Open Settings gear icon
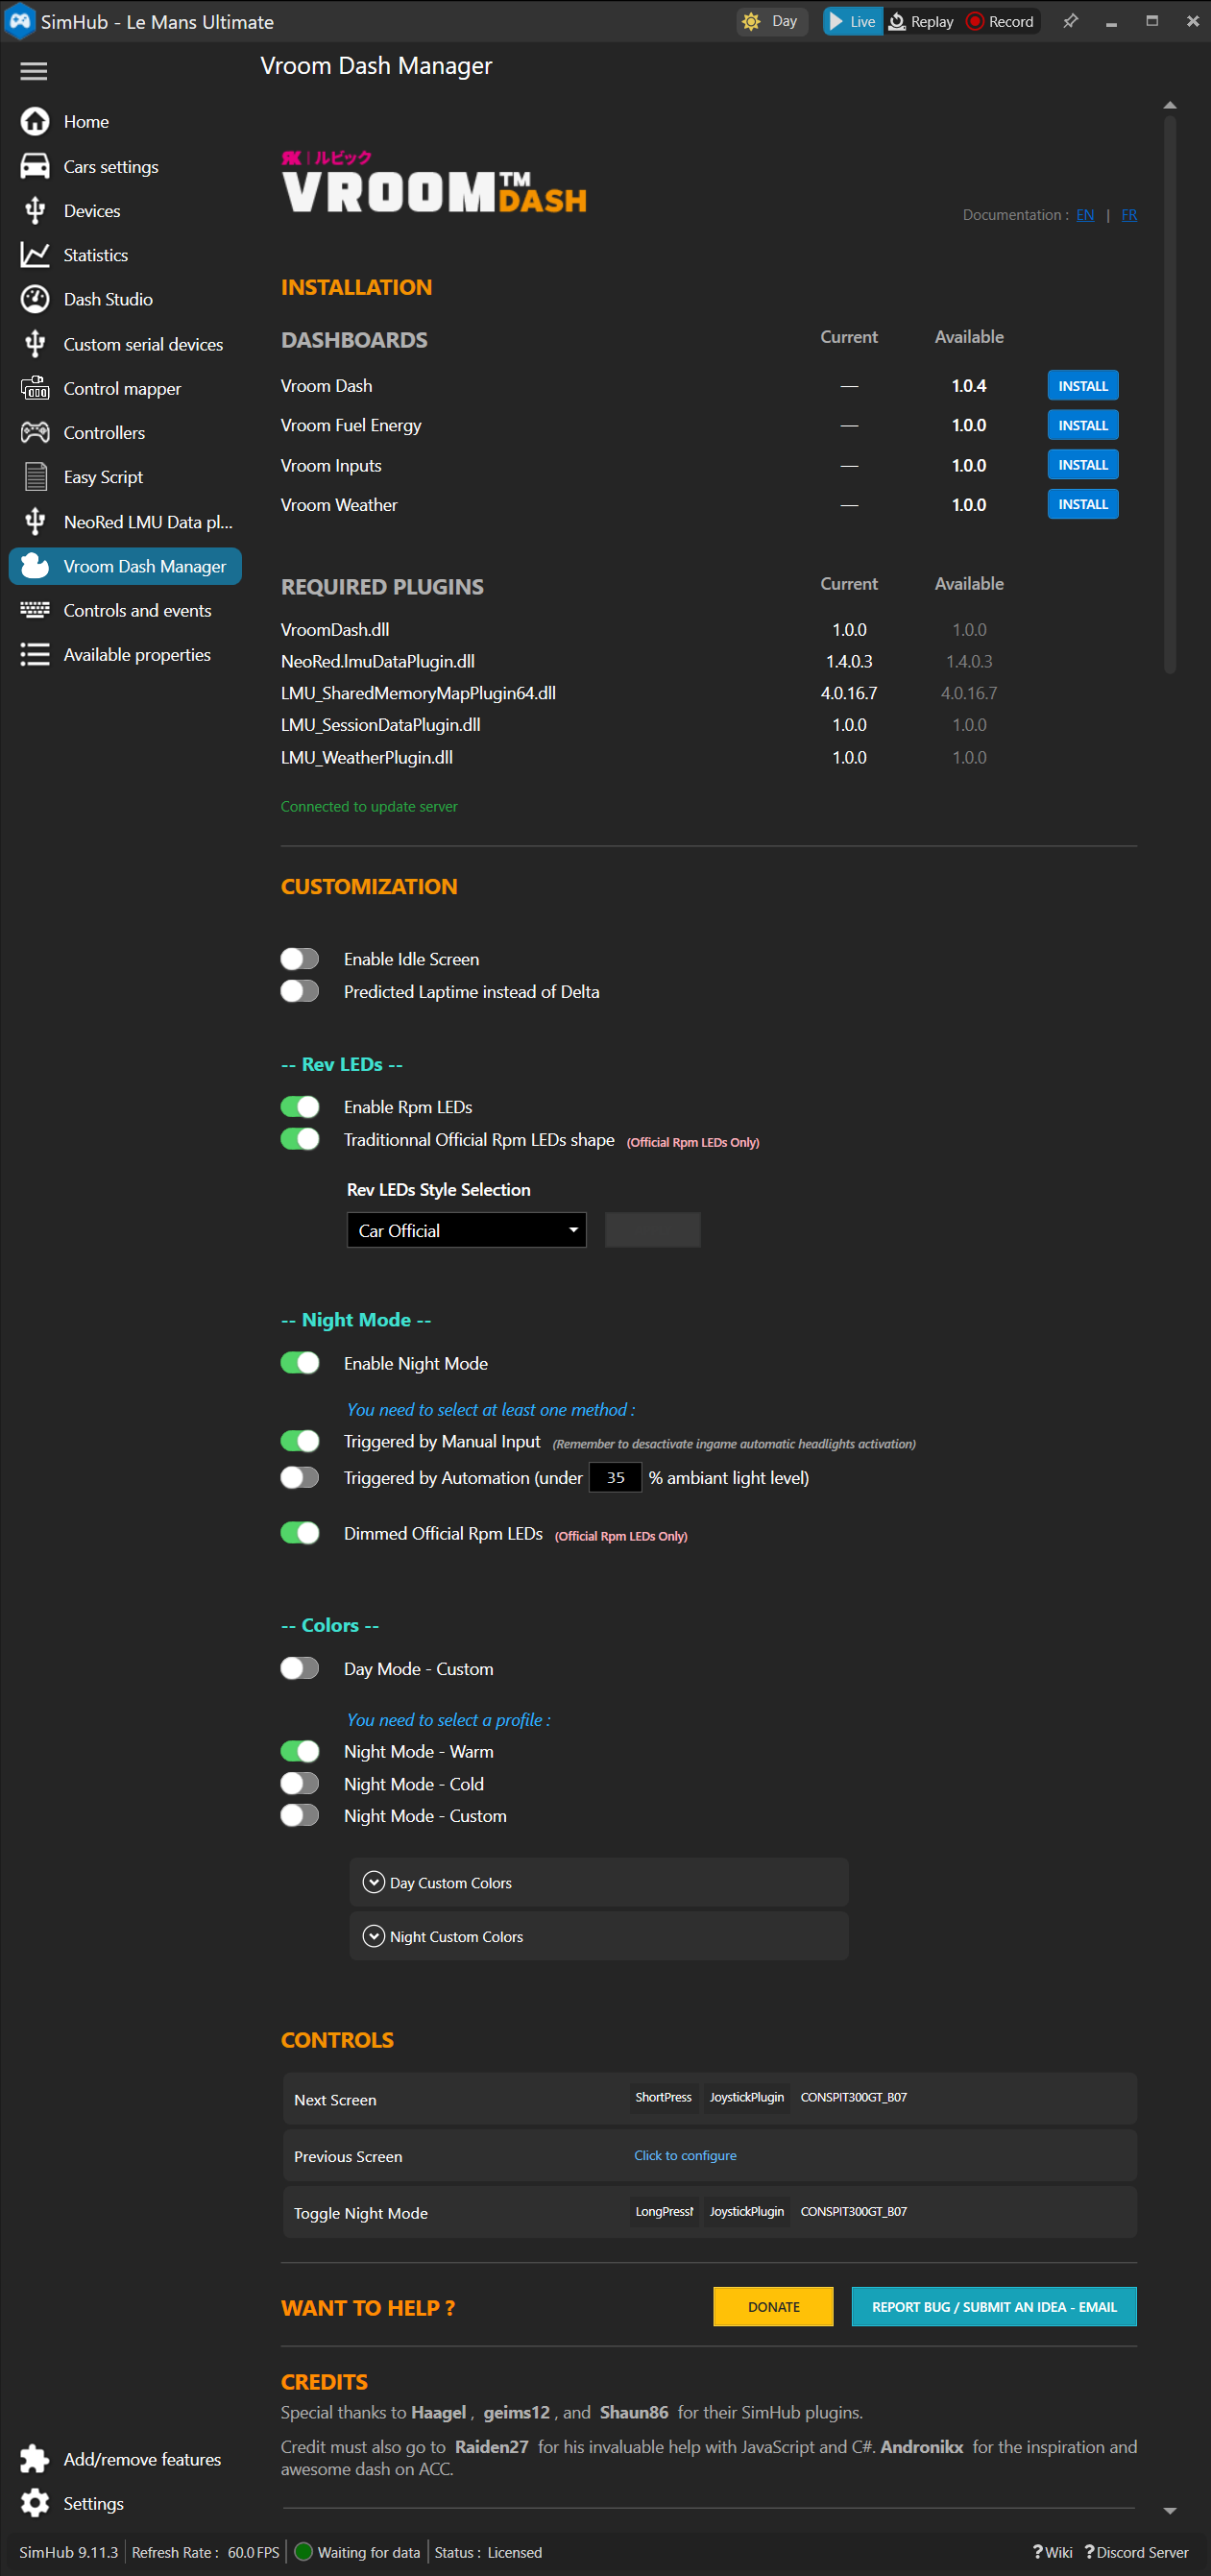Screen dimensions: 1211x2576 35,2503
